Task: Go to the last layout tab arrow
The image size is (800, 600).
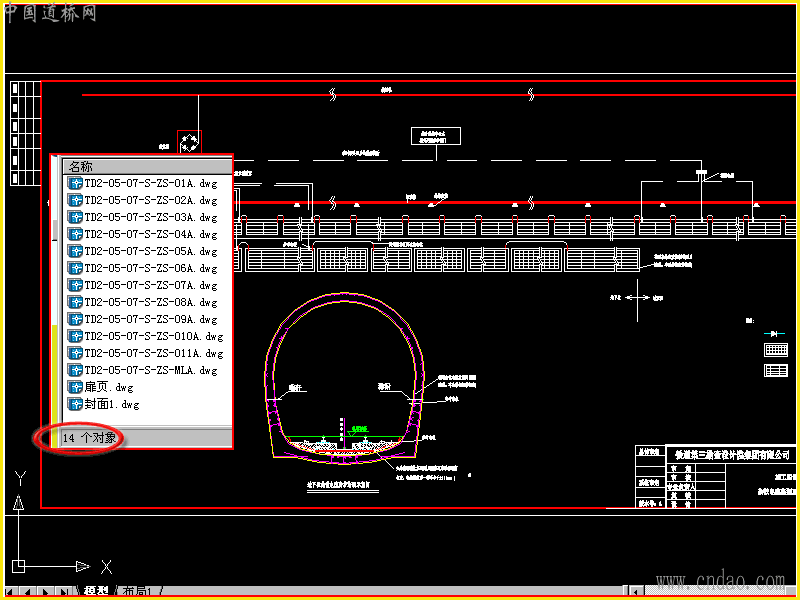Action: tap(64, 592)
